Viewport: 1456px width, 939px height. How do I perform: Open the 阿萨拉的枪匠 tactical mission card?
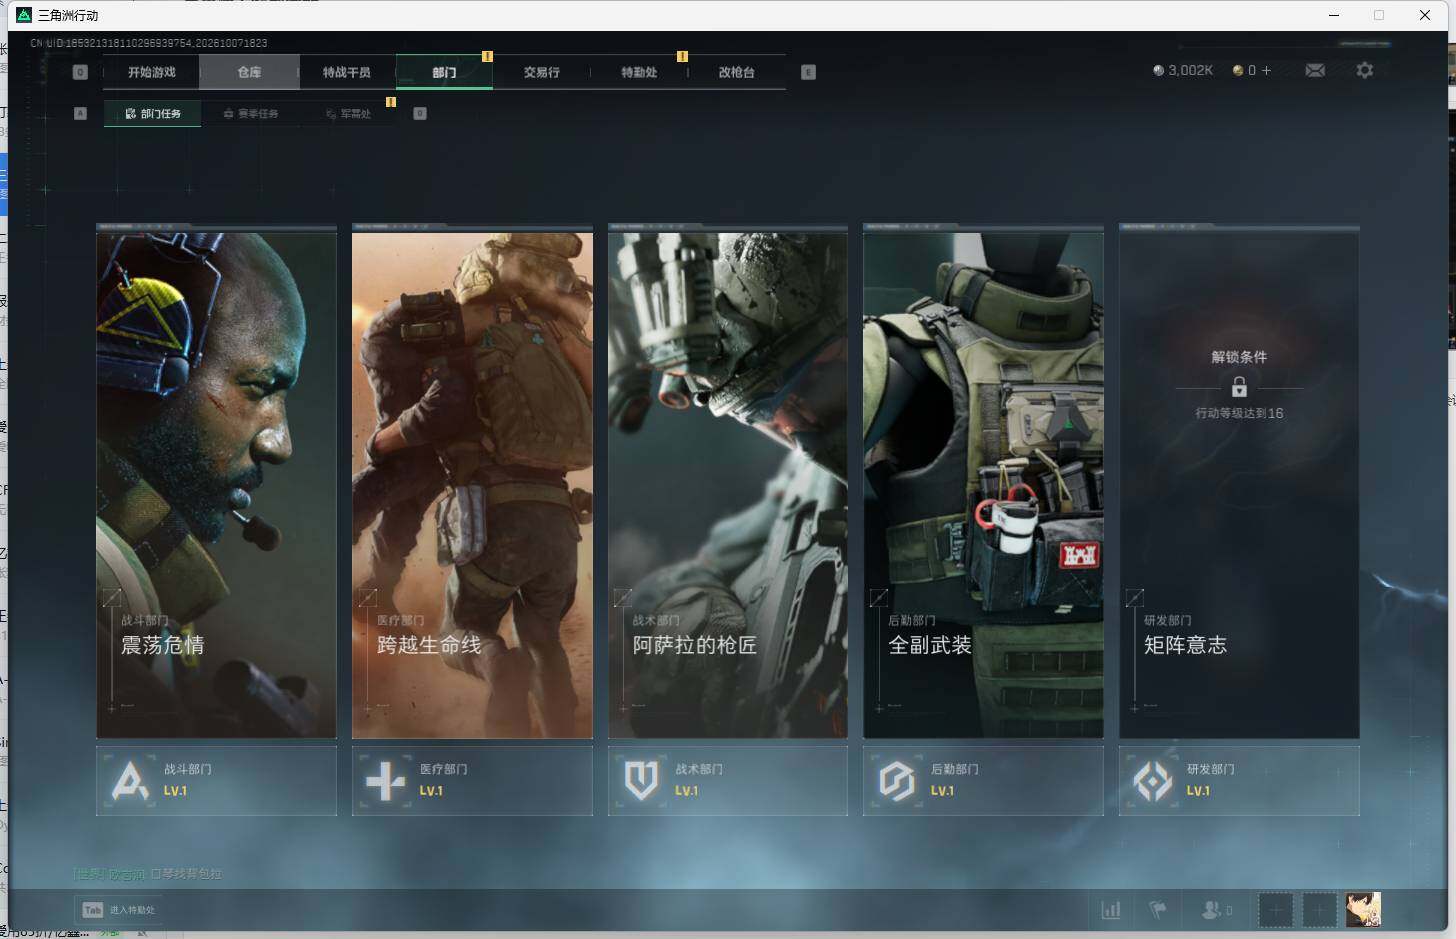pyautogui.click(x=728, y=482)
